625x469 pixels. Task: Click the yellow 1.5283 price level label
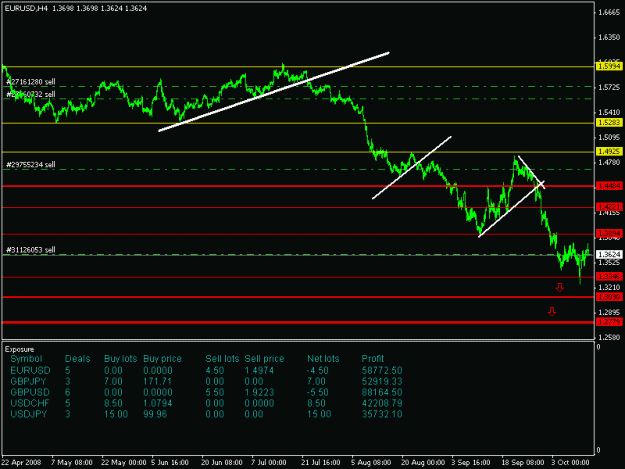pyautogui.click(x=609, y=122)
